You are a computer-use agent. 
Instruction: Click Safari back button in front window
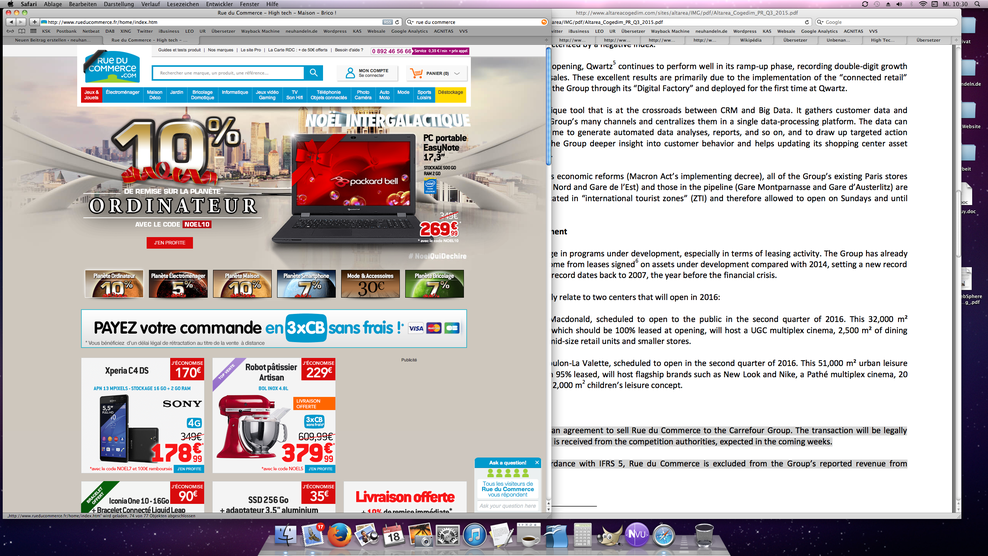[10, 22]
